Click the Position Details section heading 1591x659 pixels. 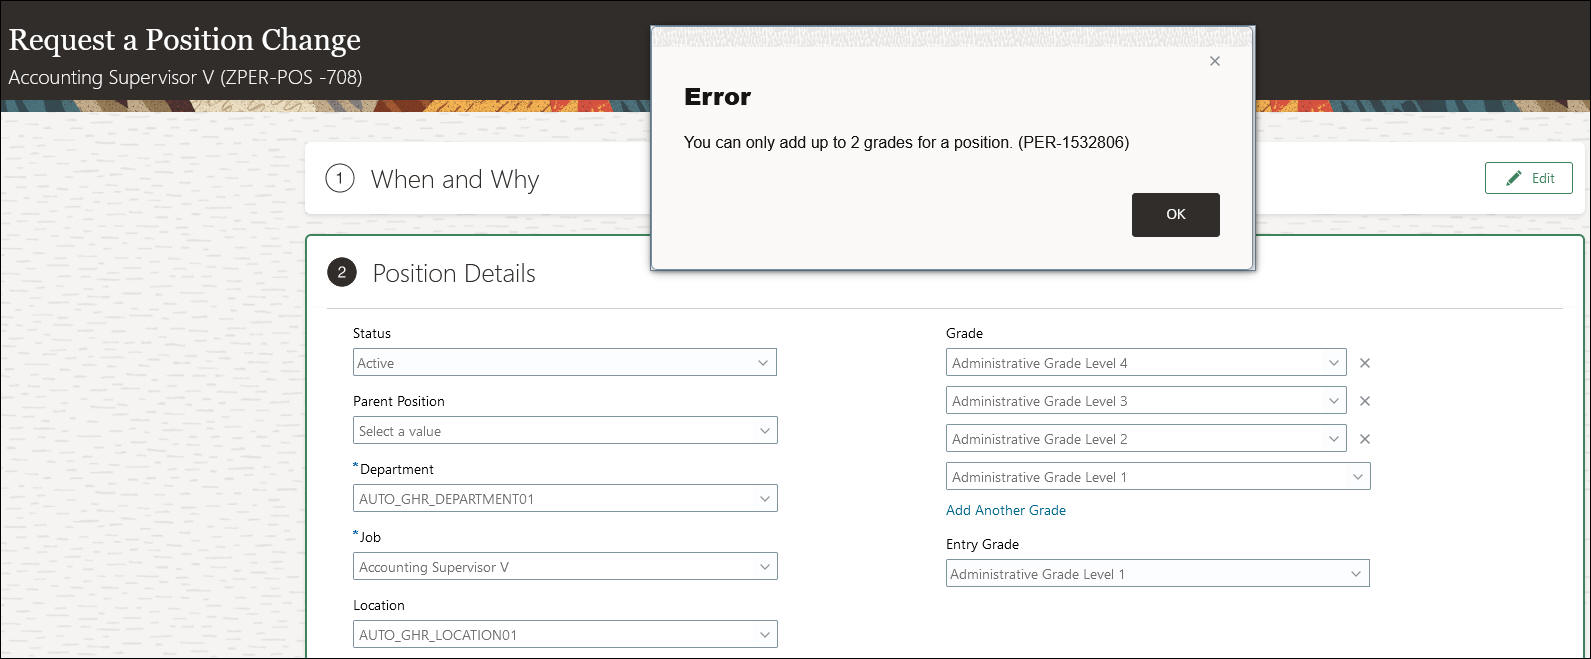coord(454,273)
